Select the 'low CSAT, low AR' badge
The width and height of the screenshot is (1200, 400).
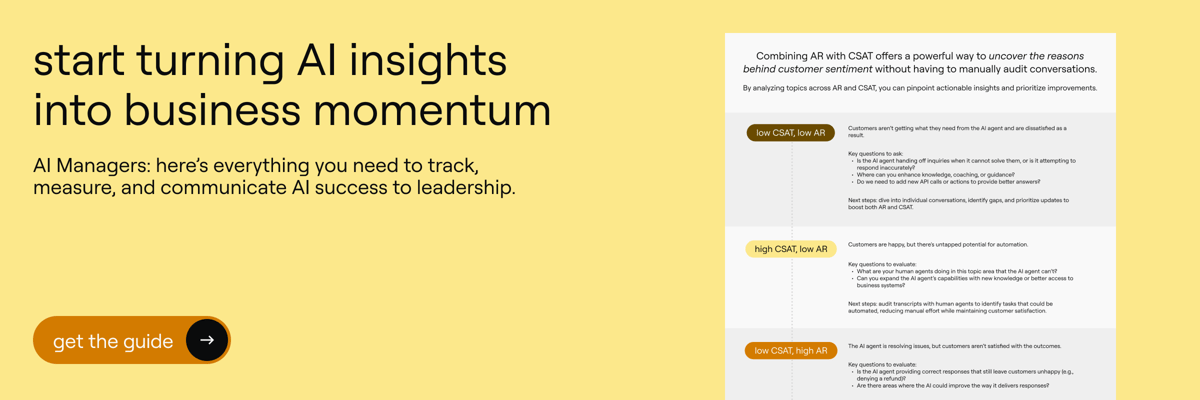tap(790, 133)
